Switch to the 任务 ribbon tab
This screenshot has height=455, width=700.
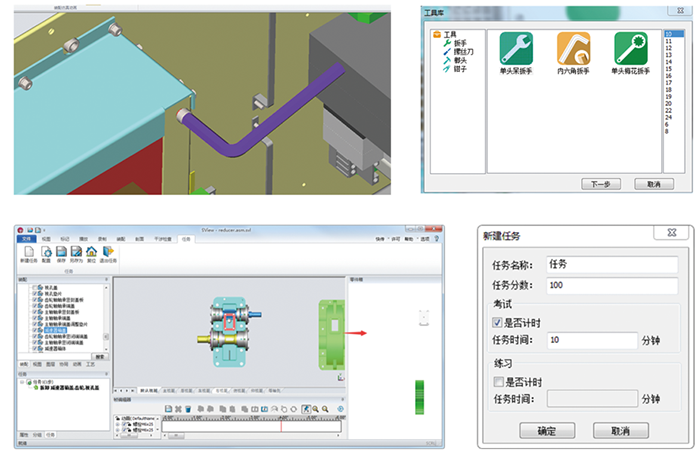click(x=186, y=239)
